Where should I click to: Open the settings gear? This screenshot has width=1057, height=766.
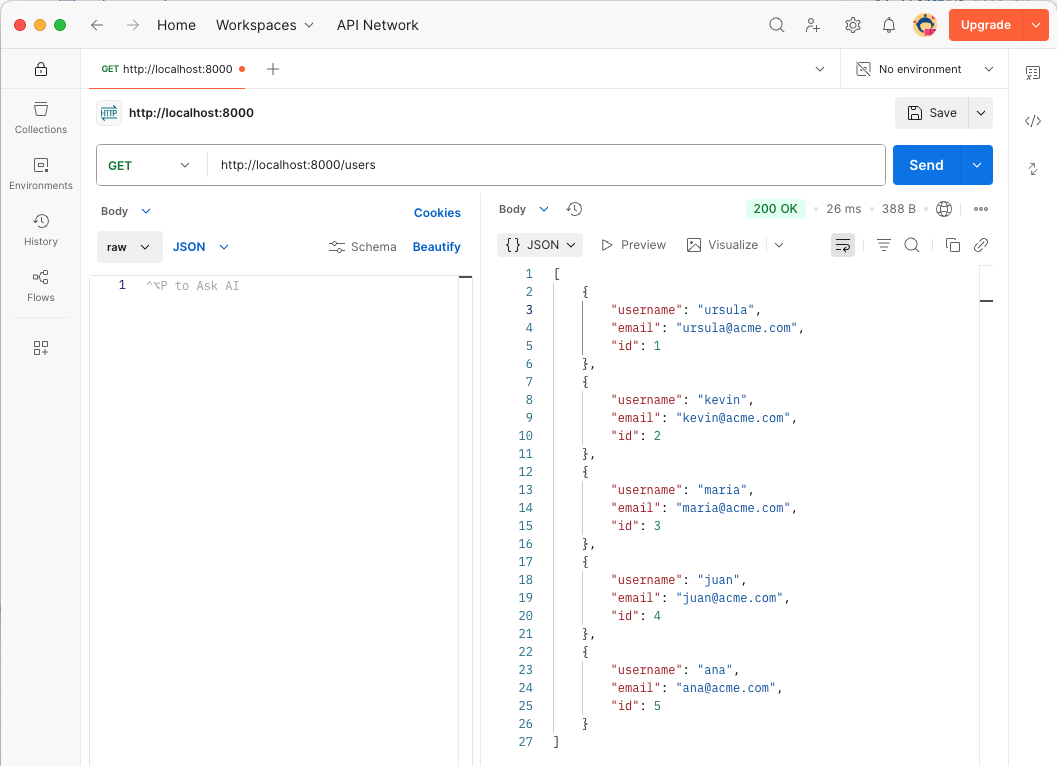(853, 25)
